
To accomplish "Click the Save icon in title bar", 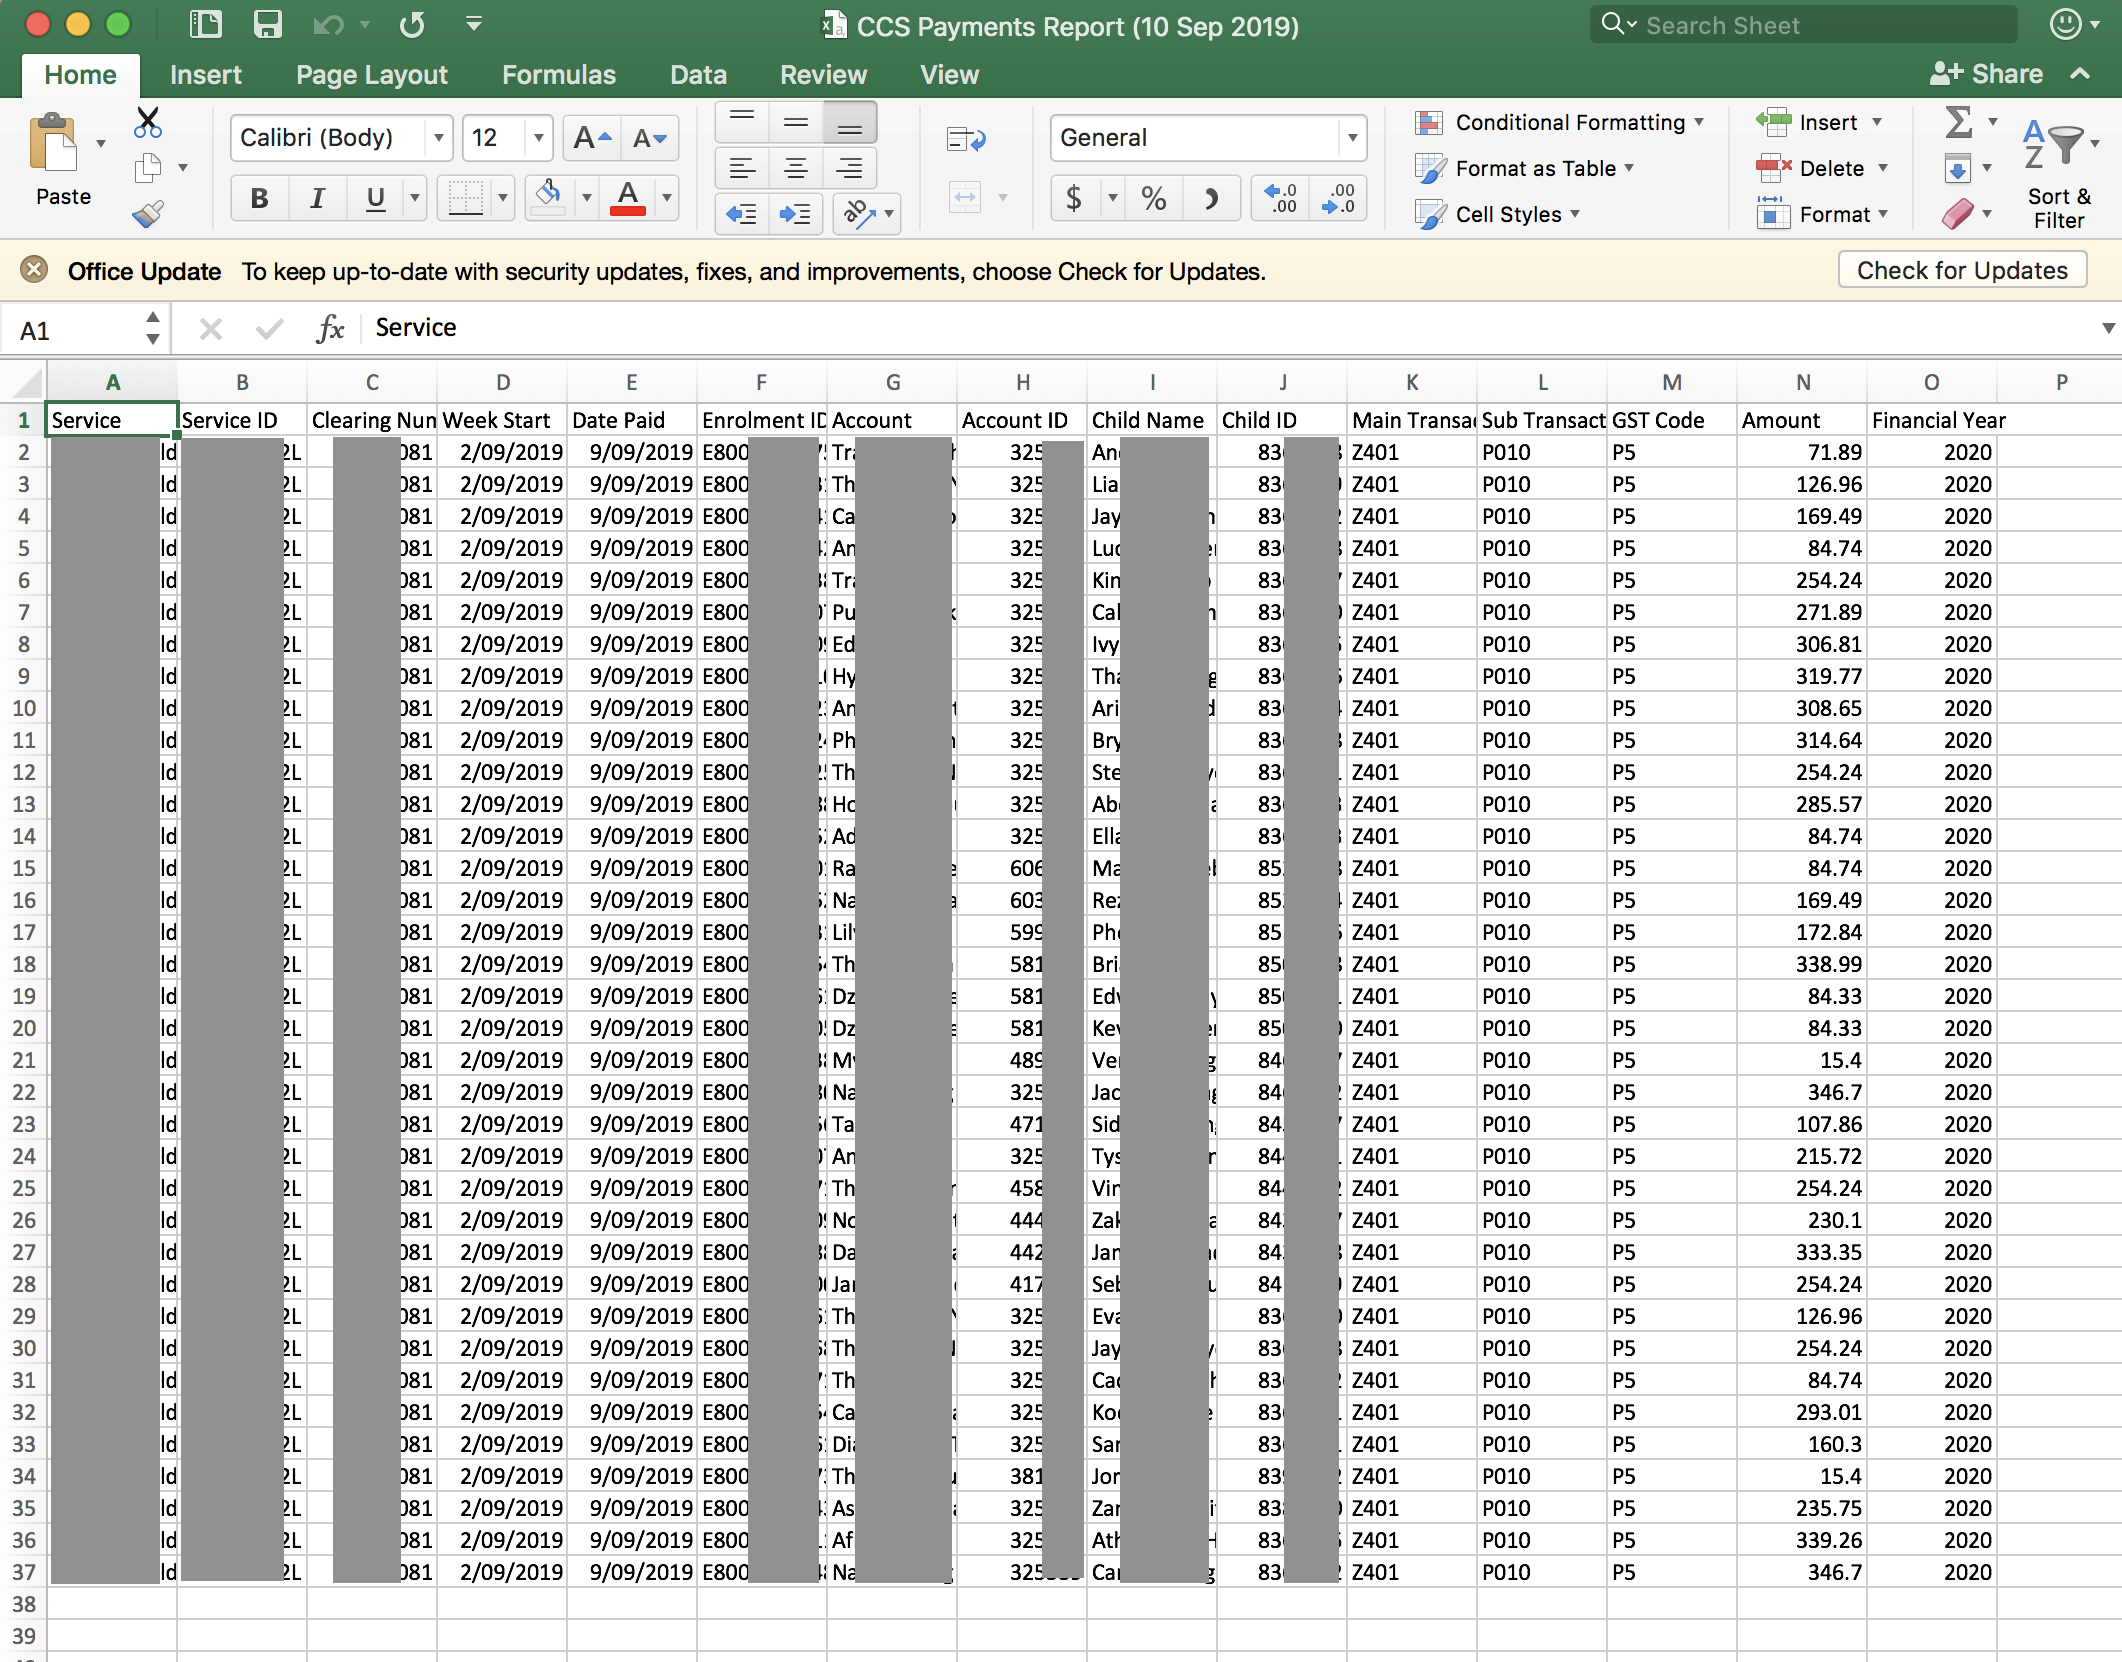I will pyautogui.click(x=267, y=25).
